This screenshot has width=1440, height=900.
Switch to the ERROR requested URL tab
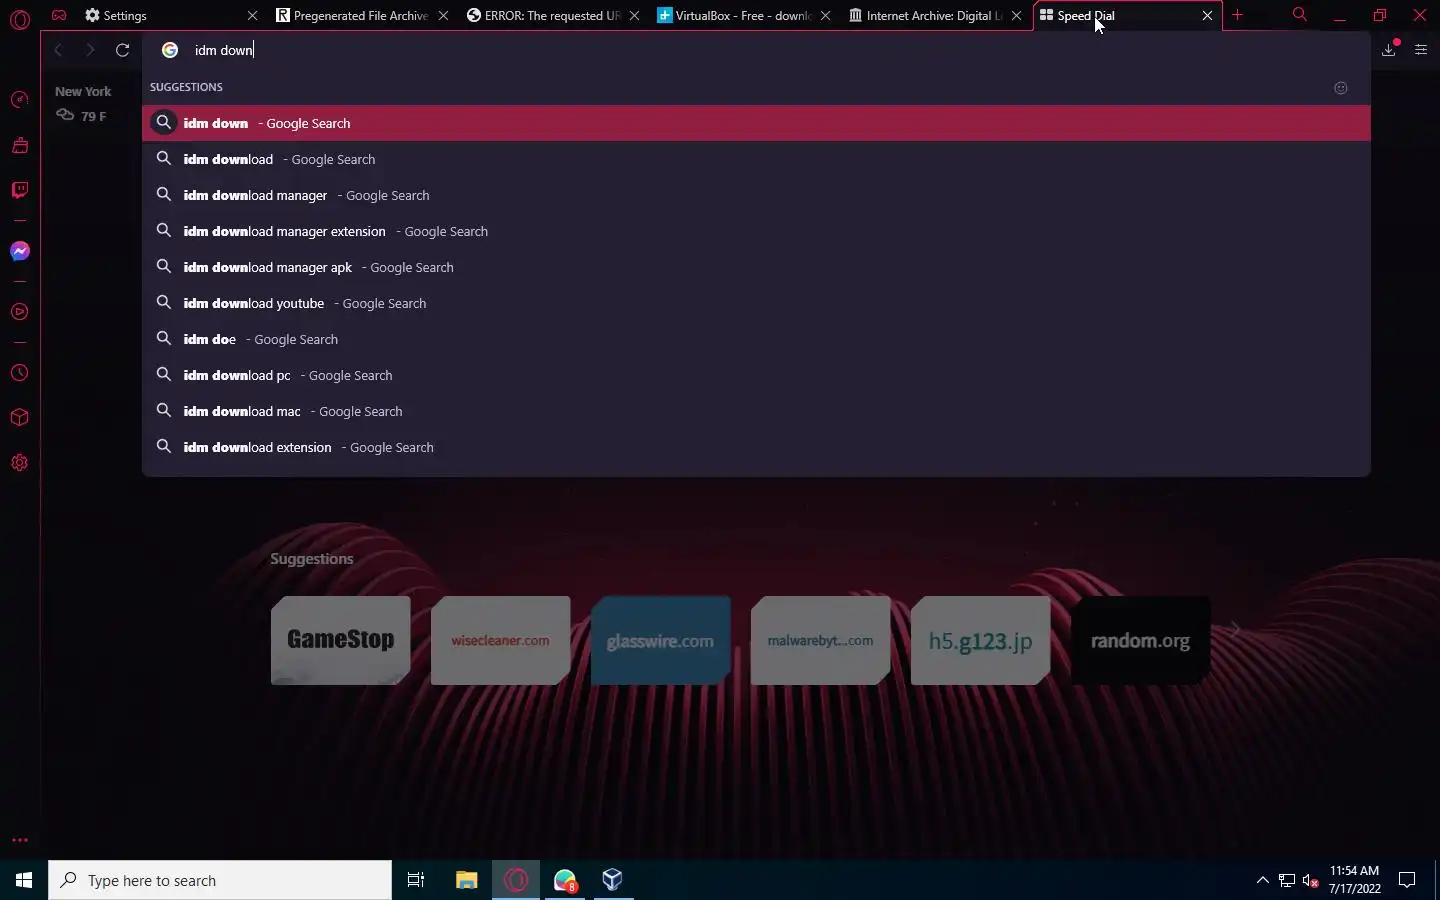pyautogui.click(x=552, y=15)
